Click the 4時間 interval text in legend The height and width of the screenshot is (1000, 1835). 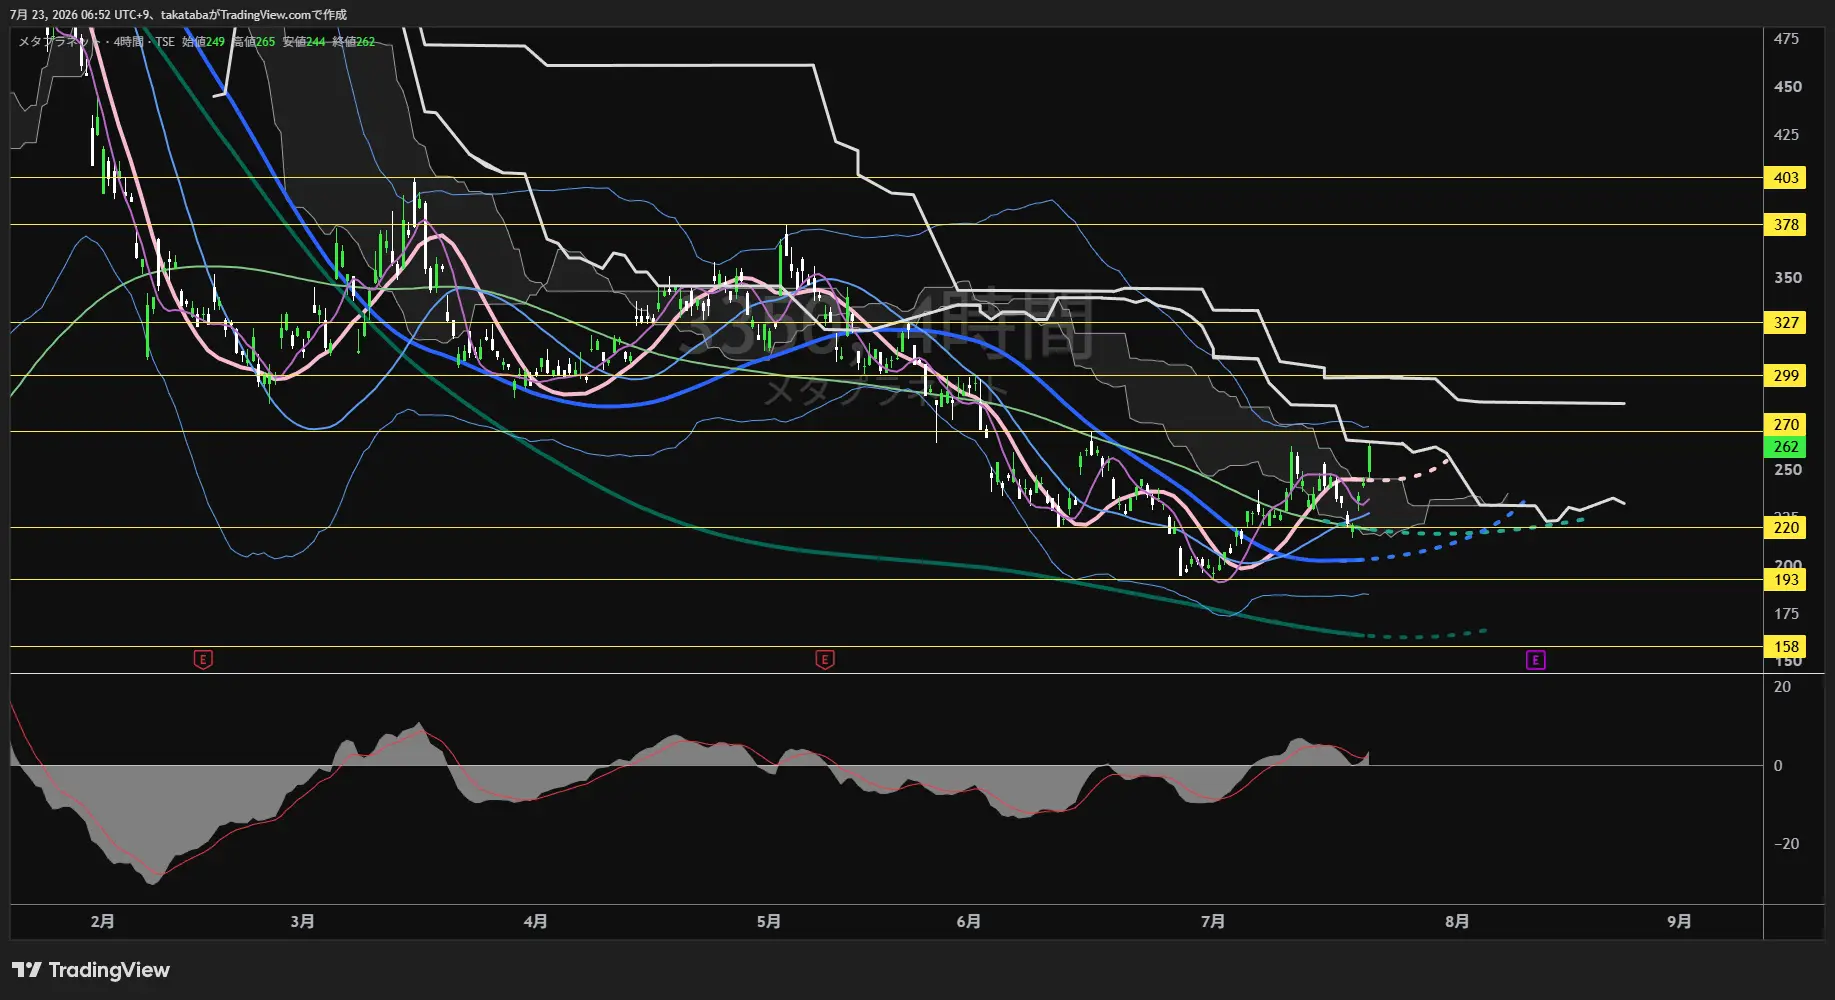pos(128,42)
